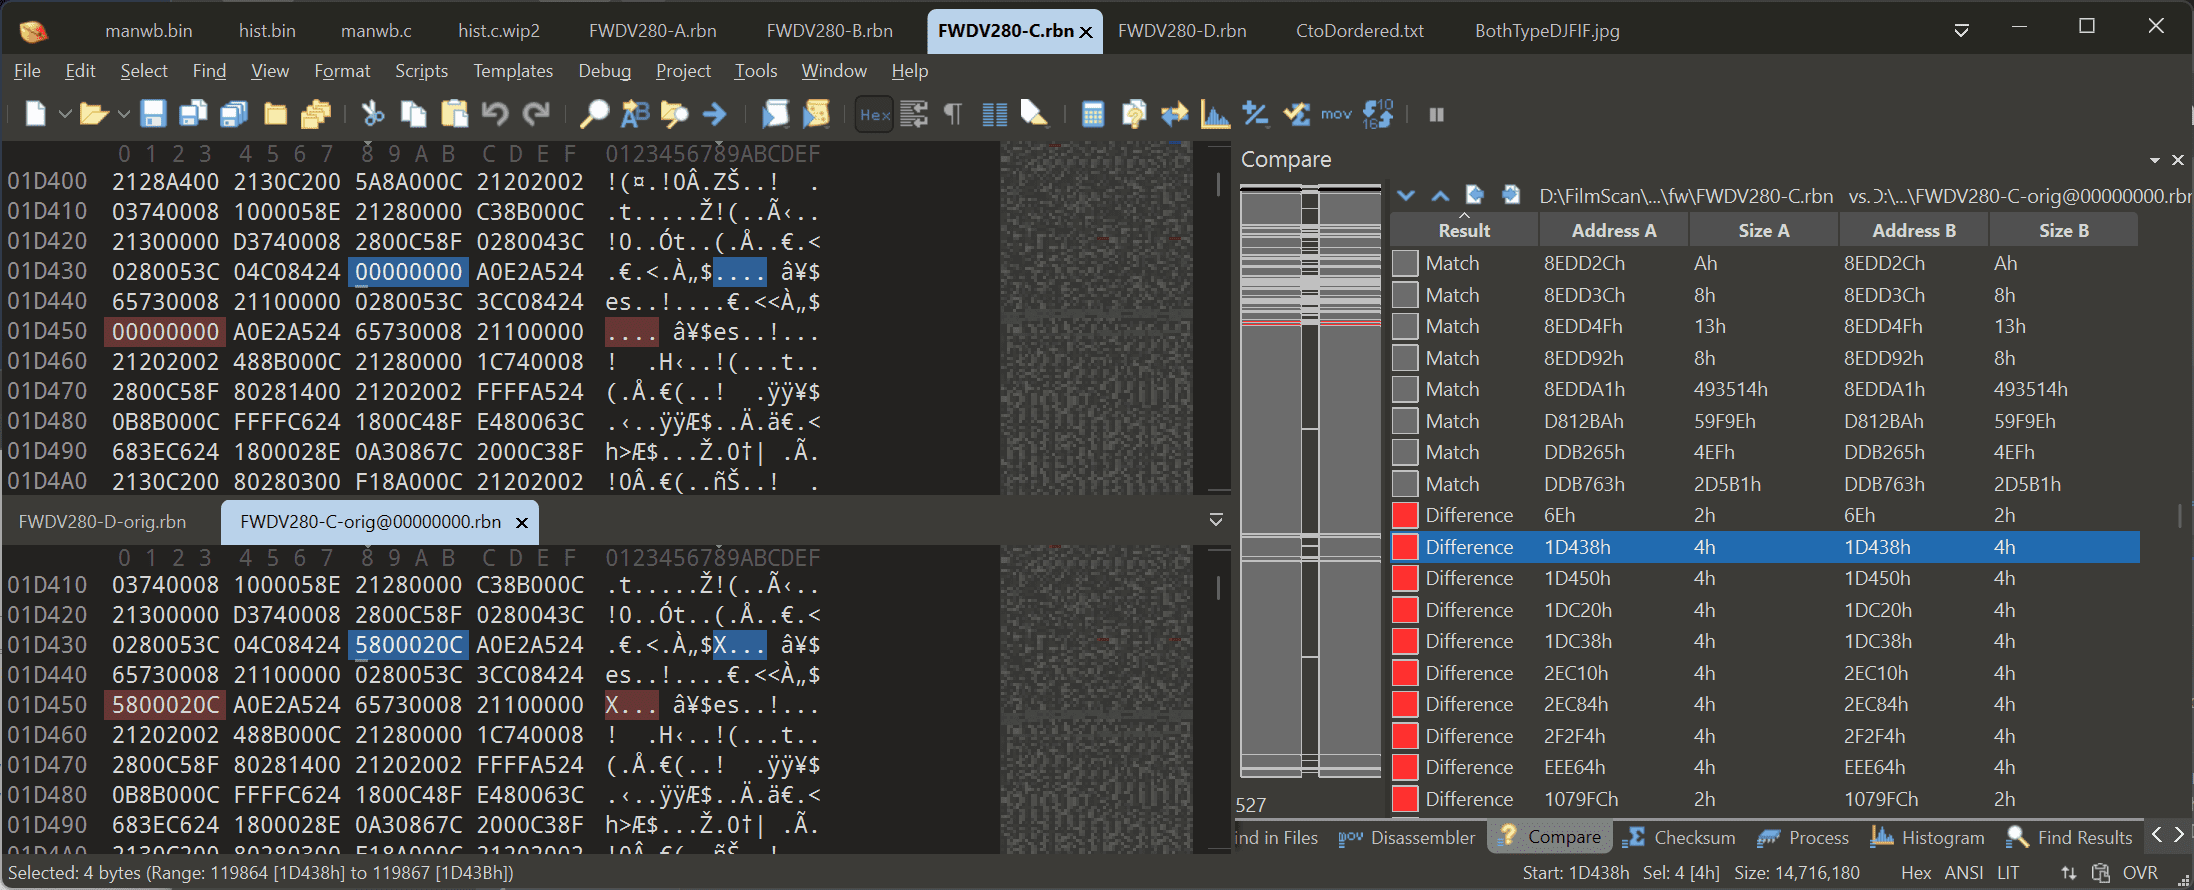Toggle OVR overwrite mode in status bar
Image resolution: width=2194 pixels, height=890 pixels.
point(2140,872)
